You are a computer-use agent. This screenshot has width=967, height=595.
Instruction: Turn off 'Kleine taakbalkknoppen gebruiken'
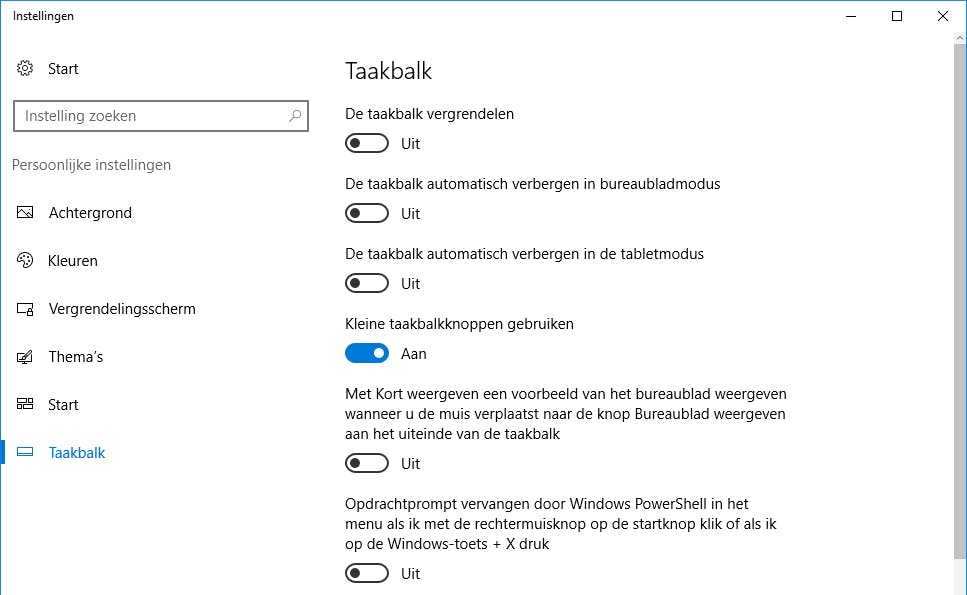[x=367, y=354]
